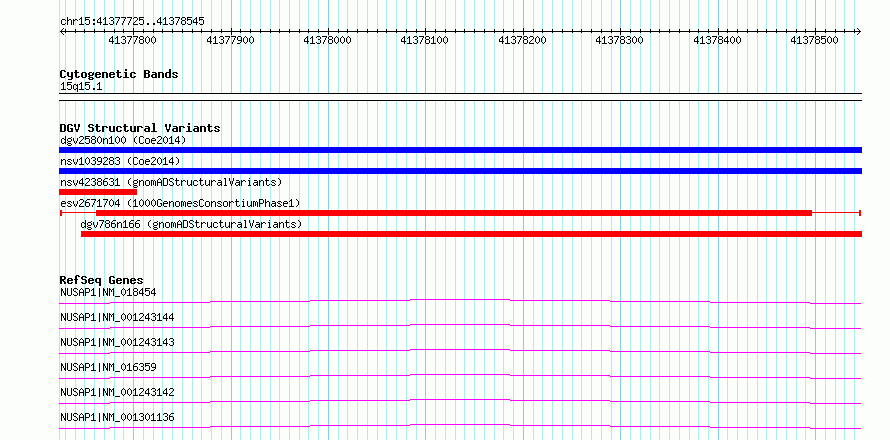Click the NUSAP1|NM_001301136 transcript label

(117, 417)
